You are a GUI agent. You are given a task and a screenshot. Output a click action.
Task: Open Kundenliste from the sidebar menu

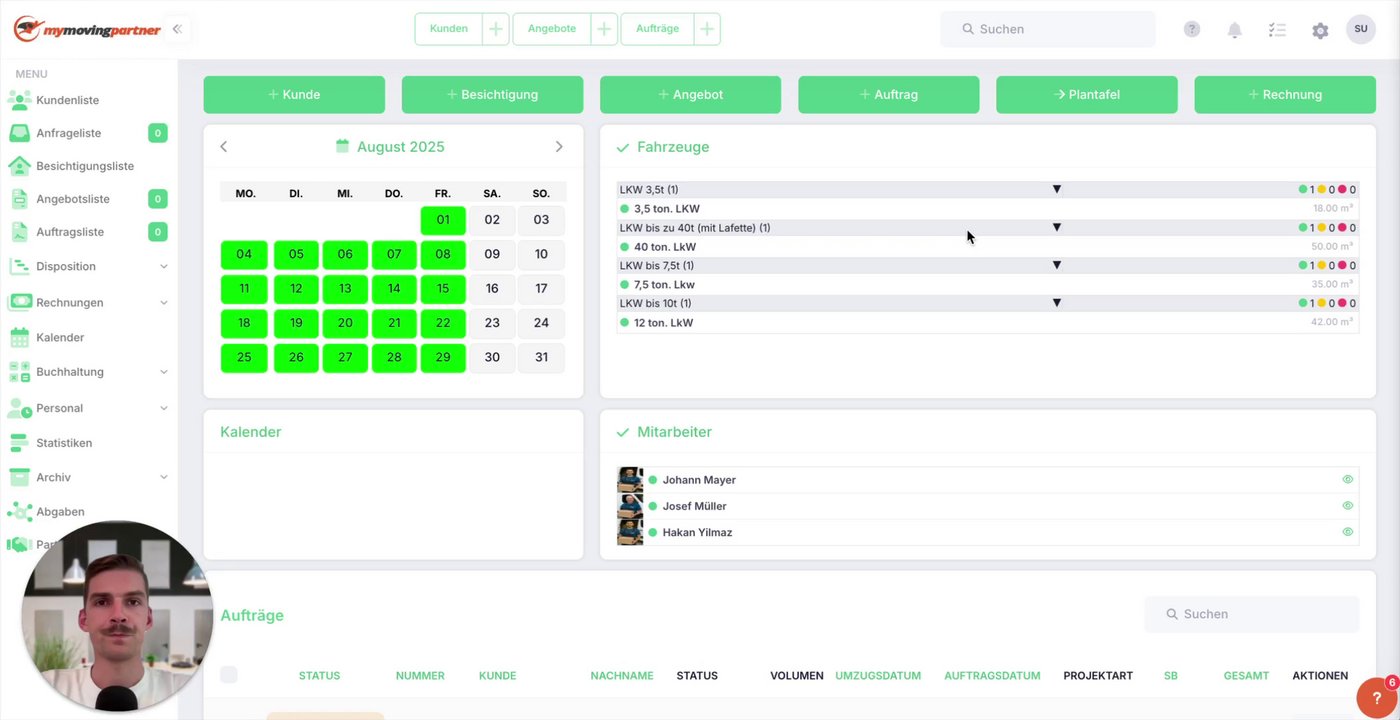pyautogui.click(x=67, y=100)
